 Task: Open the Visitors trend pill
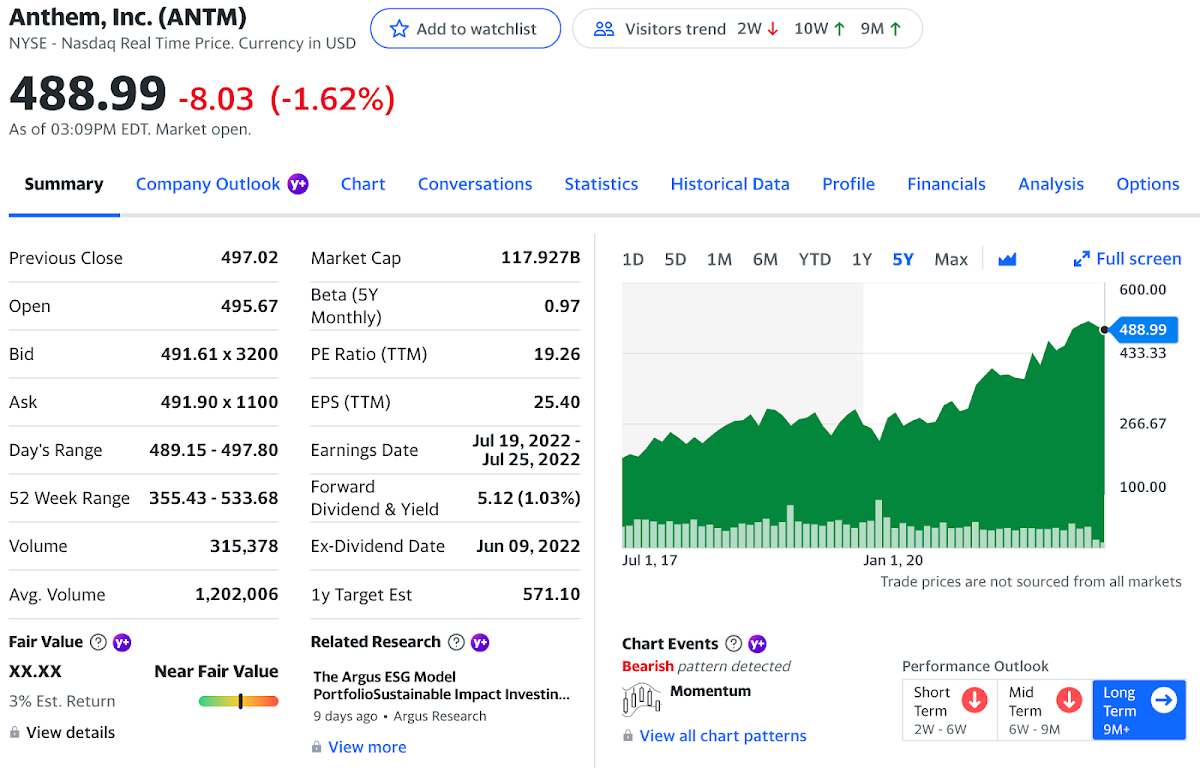747,29
